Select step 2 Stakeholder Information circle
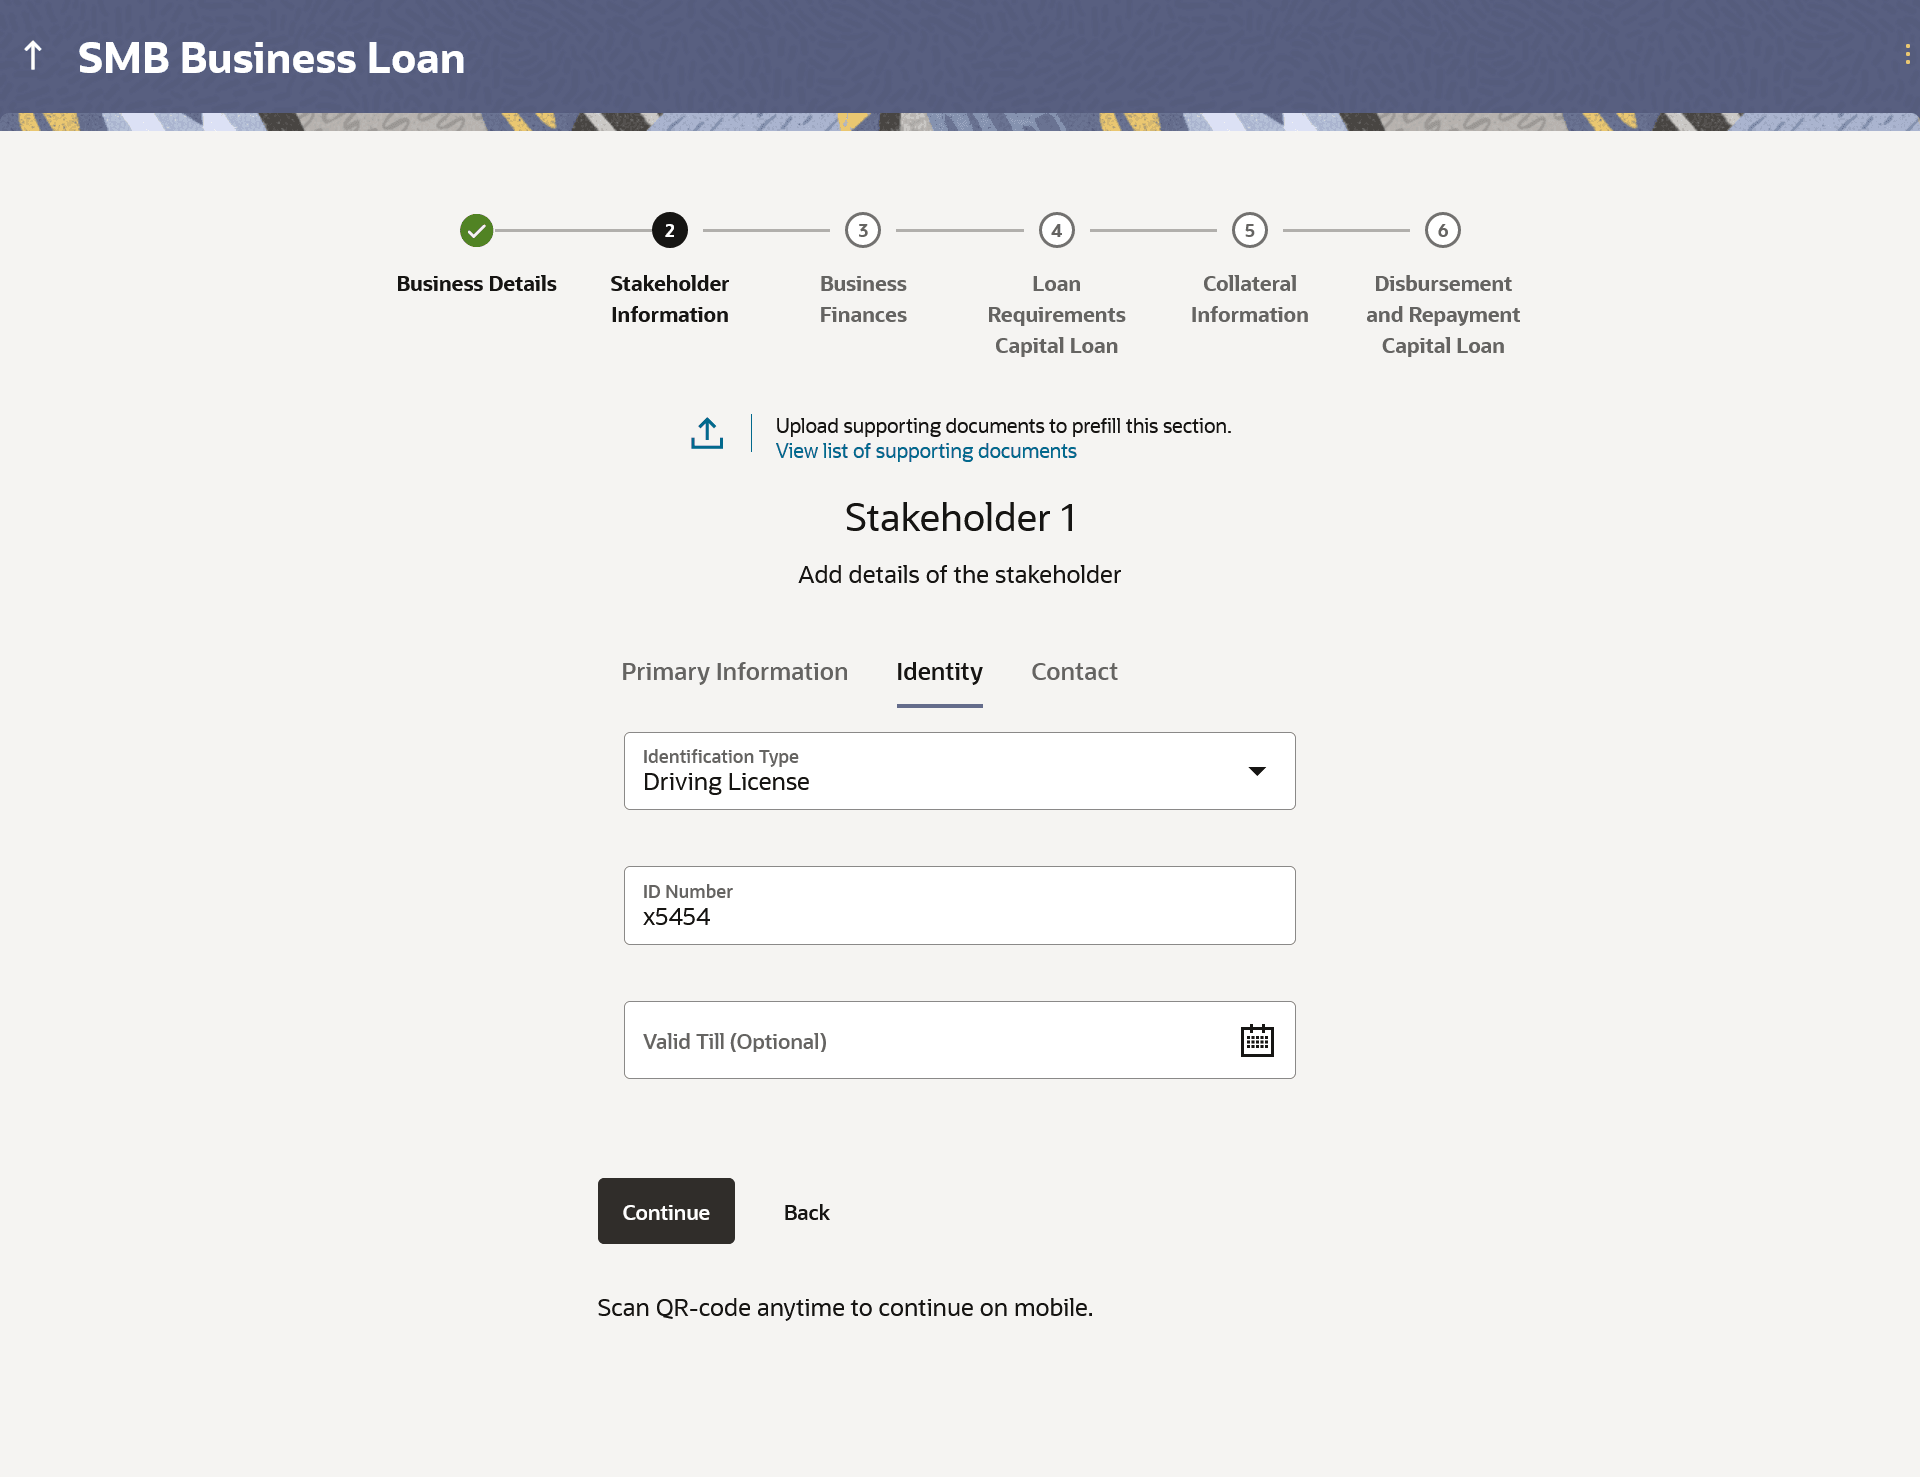The image size is (1920, 1477). [669, 230]
